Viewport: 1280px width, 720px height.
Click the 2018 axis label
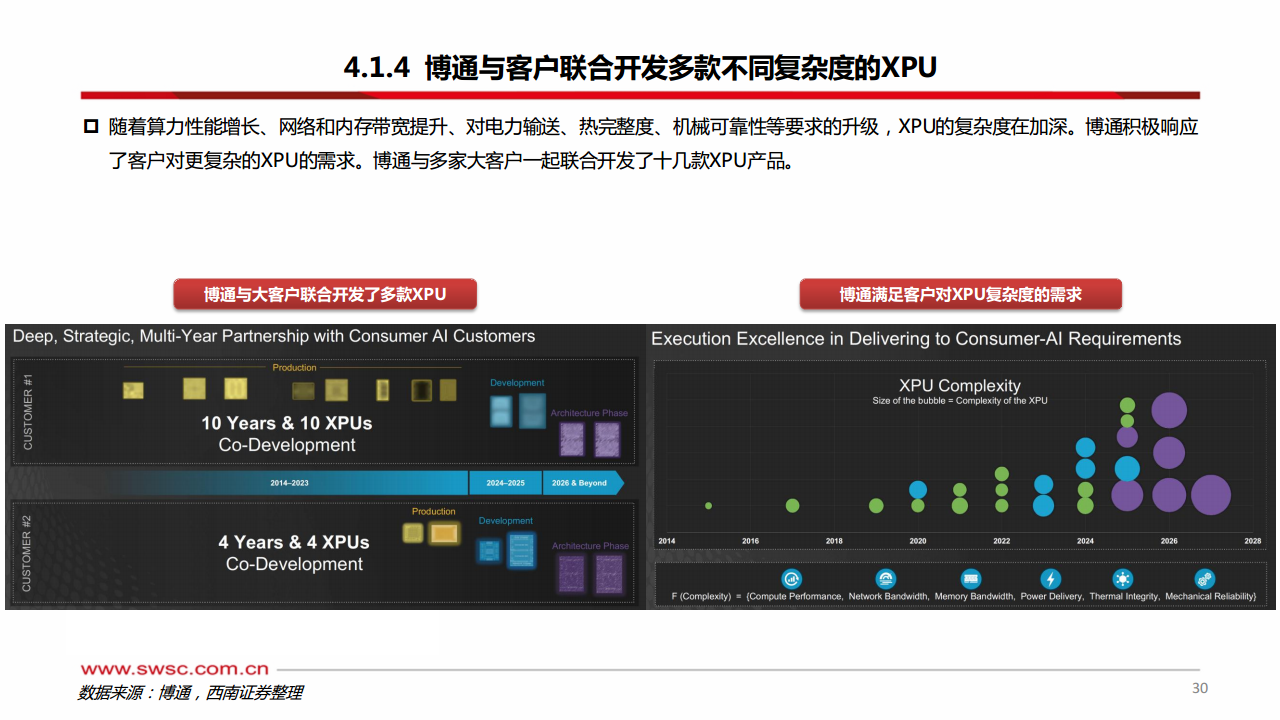(834, 541)
